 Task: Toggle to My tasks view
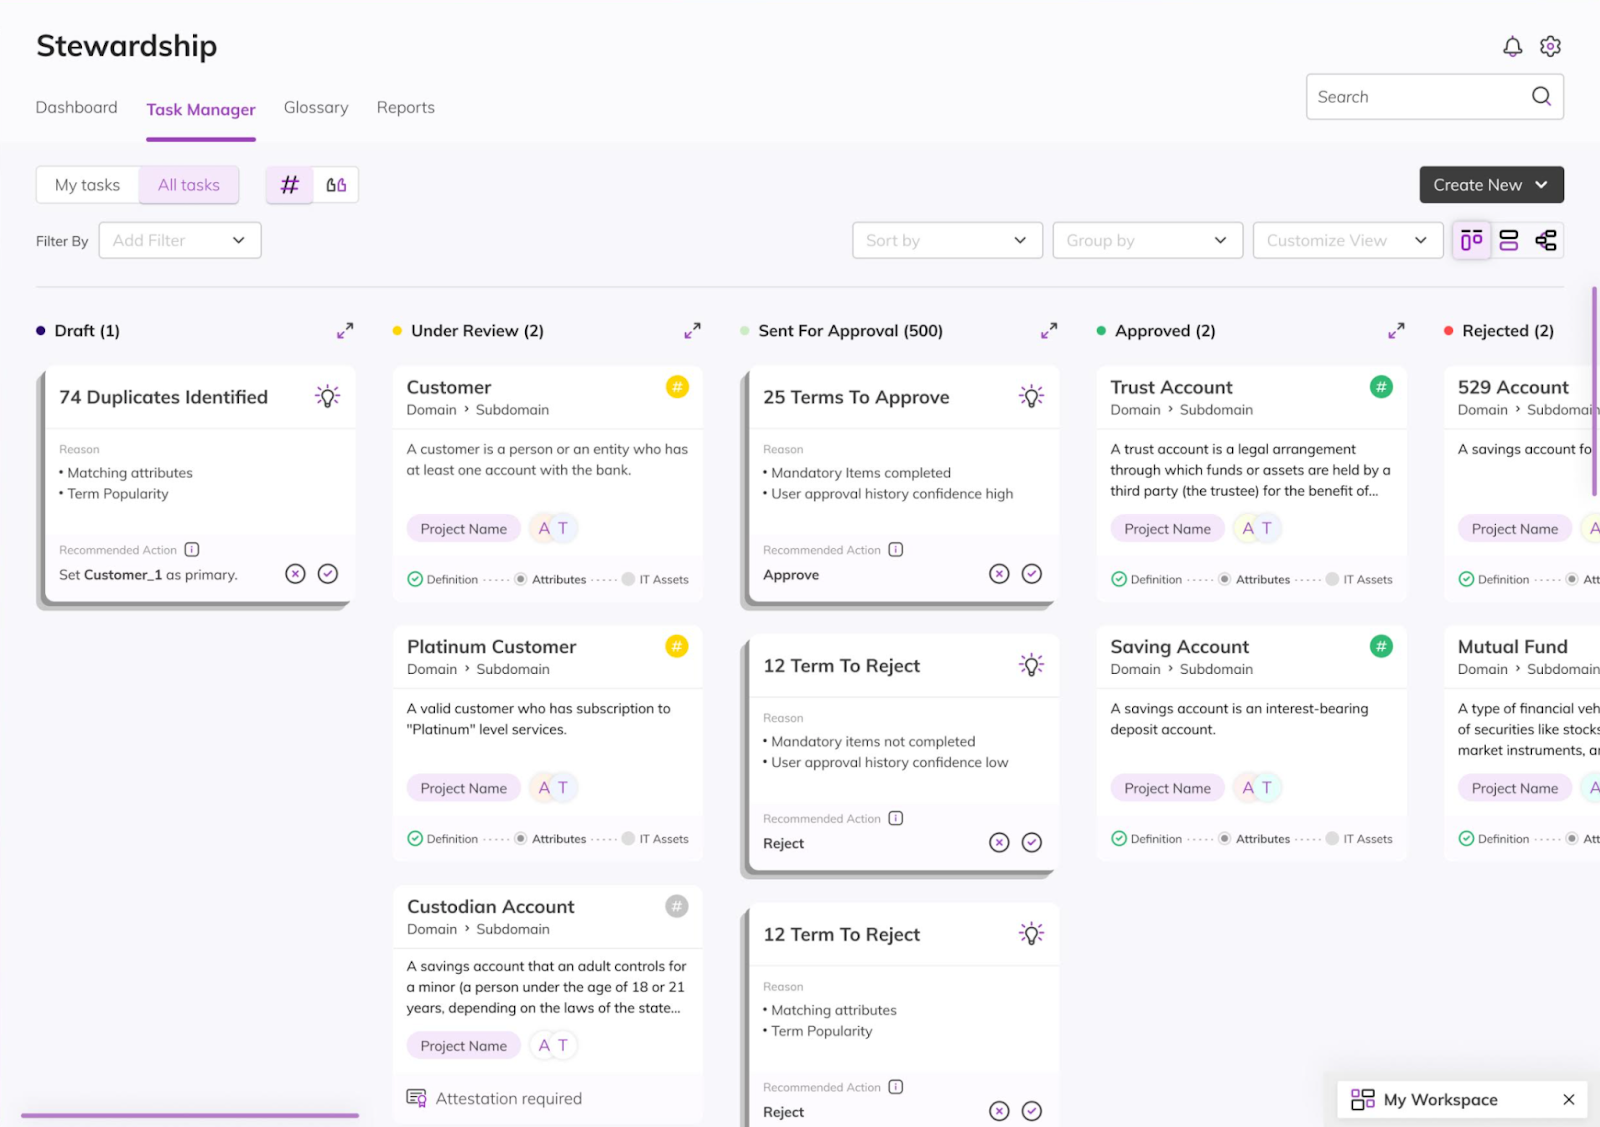click(88, 185)
